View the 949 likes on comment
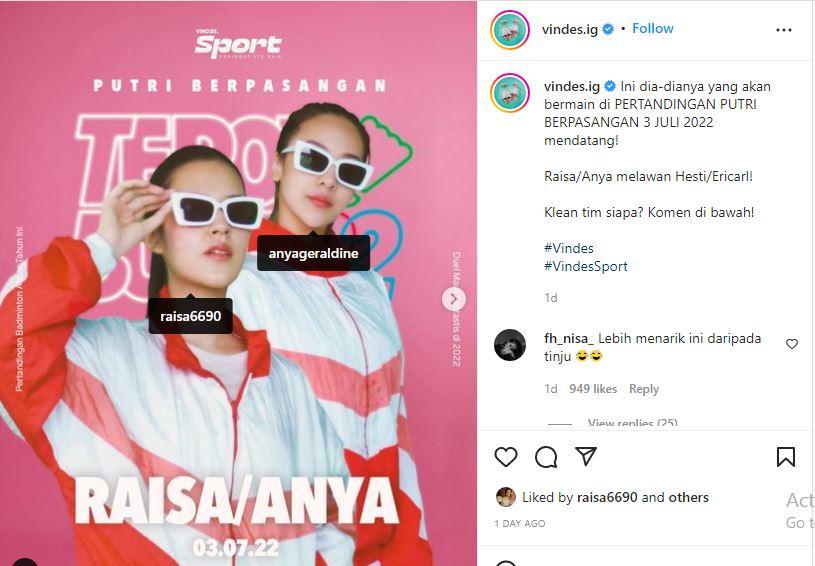The height and width of the screenshot is (566, 815). pos(593,389)
